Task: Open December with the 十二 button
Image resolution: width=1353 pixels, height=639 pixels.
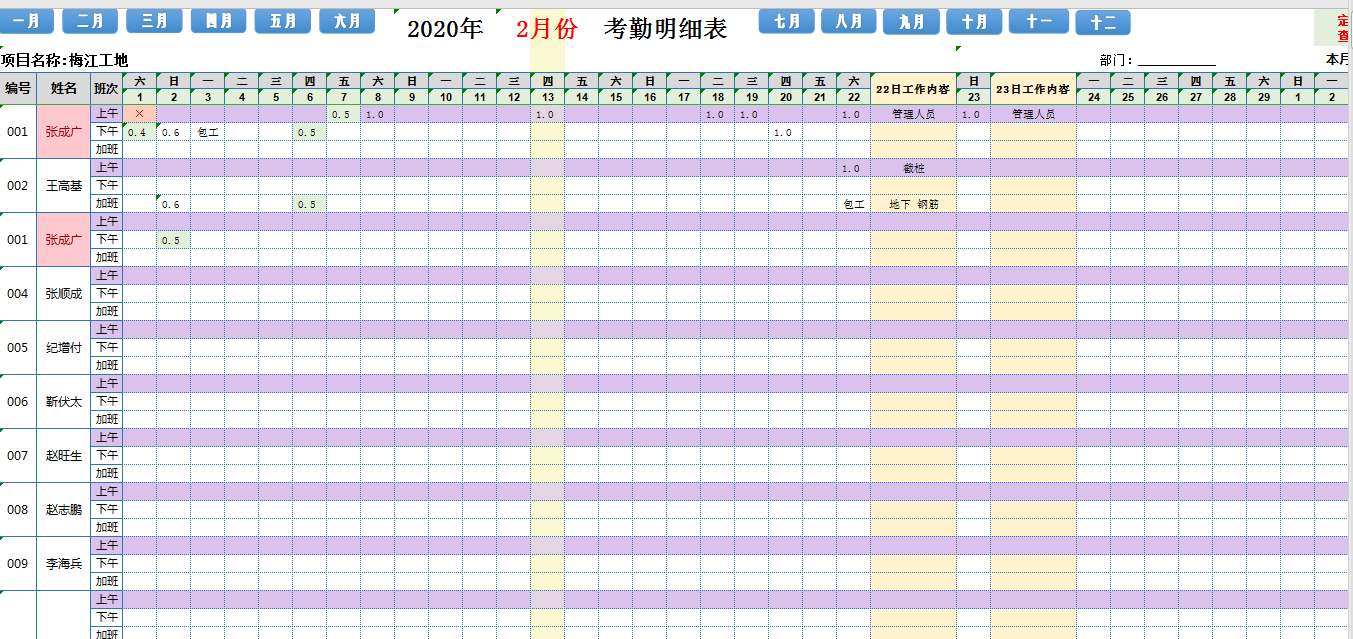Action: [1103, 20]
